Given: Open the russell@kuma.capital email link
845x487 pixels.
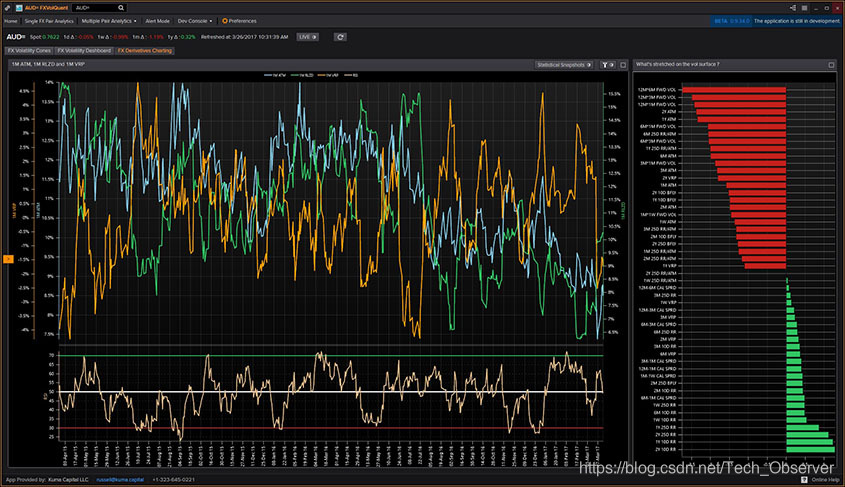Looking at the screenshot, I should point(120,479).
